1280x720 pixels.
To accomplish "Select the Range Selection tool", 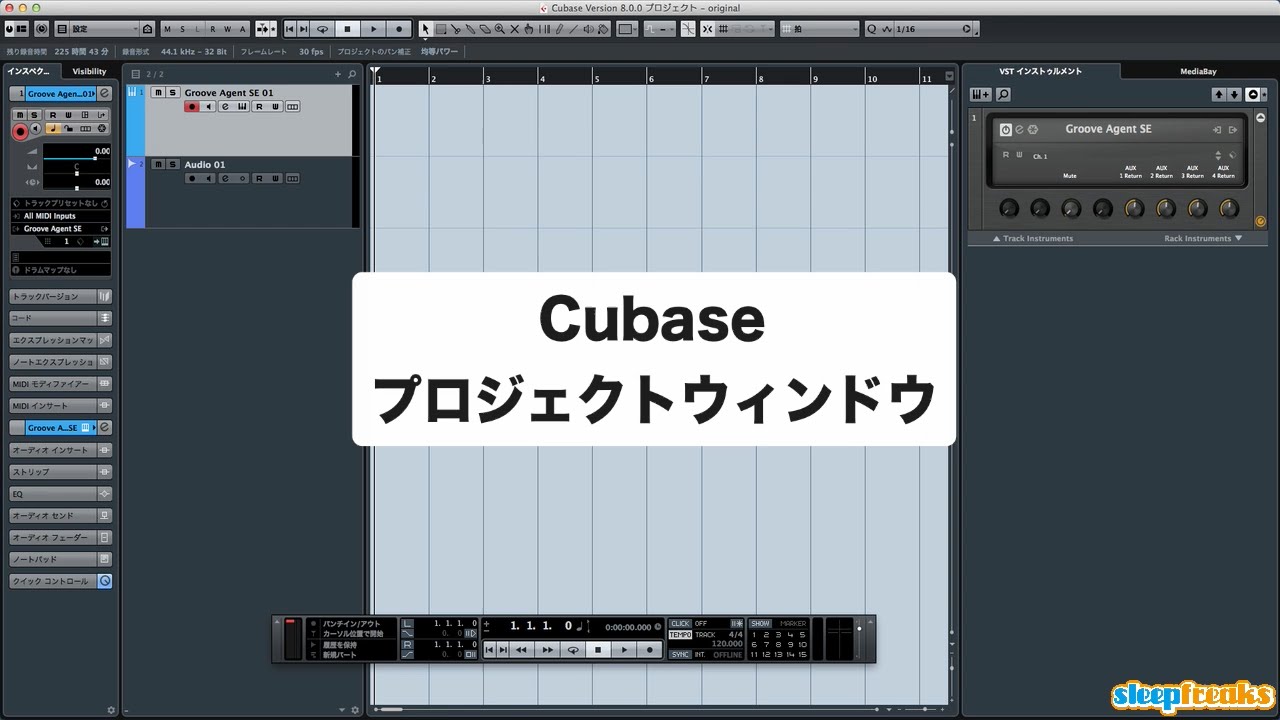I will point(441,29).
